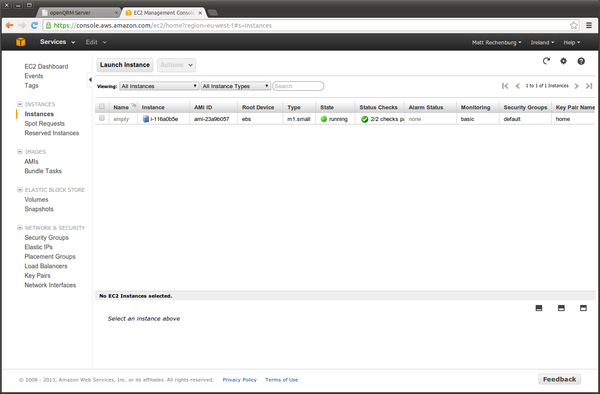The height and width of the screenshot is (394, 600).
Task: Open the Security Groups sidebar link
Action: [x=47, y=238]
